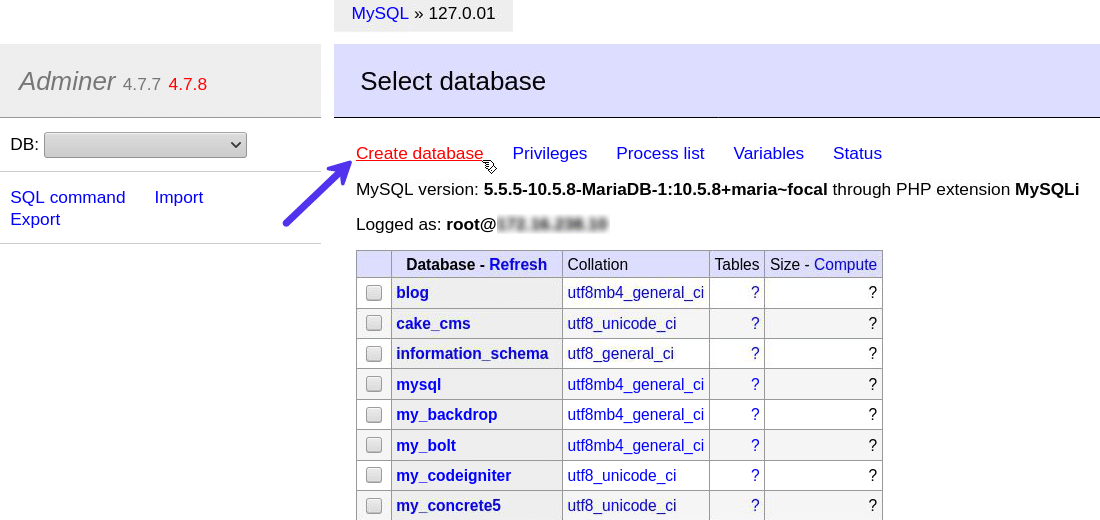Click the Import link
The image size is (1100, 520).
(x=178, y=197)
